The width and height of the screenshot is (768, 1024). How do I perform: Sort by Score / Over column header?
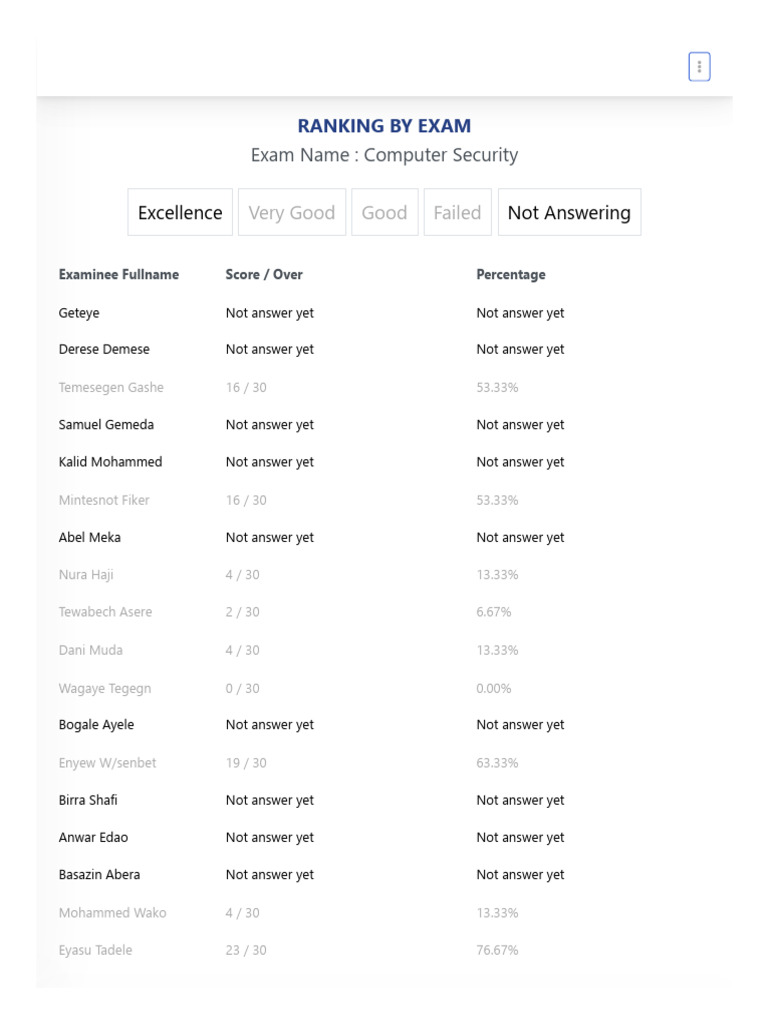pyautogui.click(x=264, y=274)
